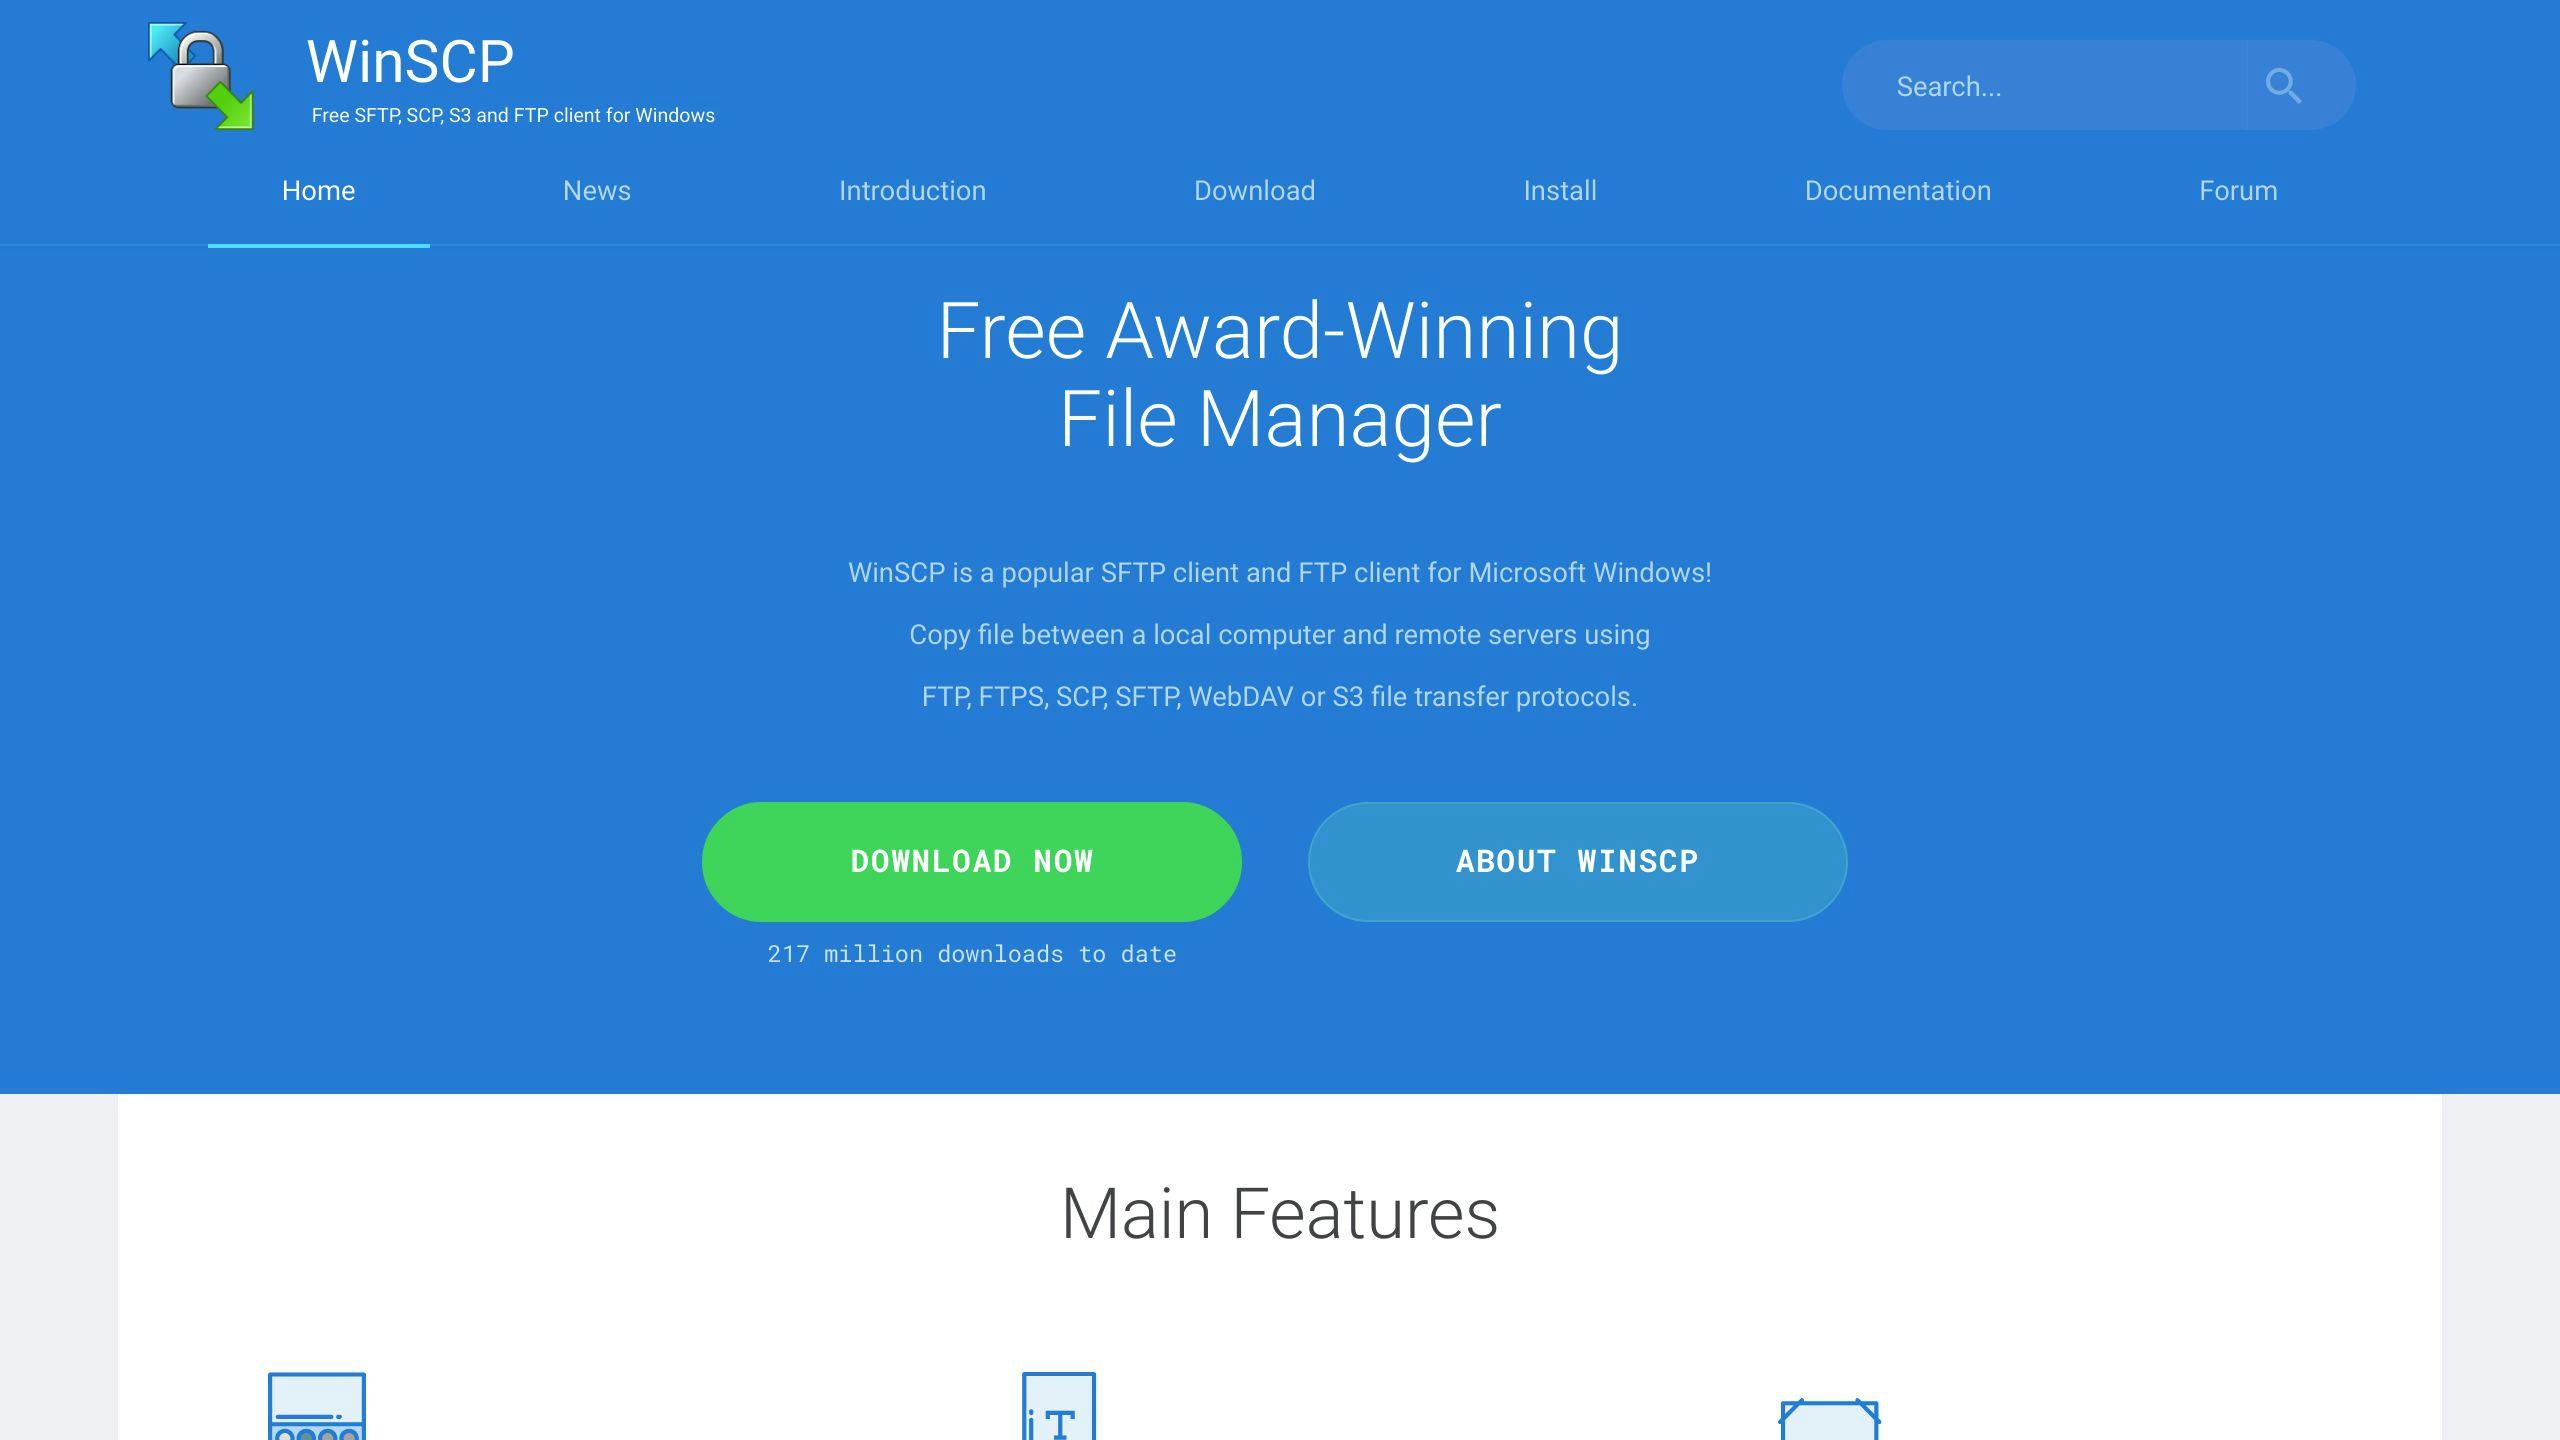Image resolution: width=2560 pixels, height=1440 pixels.
Task: Click the Install navigation item
Action: pos(1560,190)
